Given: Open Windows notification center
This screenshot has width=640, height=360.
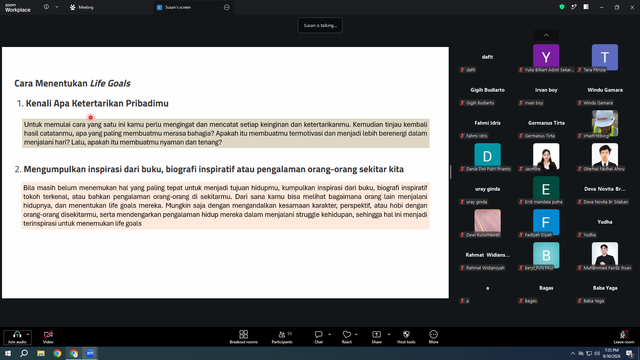Looking at the screenshot, I should click(x=629, y=353).
